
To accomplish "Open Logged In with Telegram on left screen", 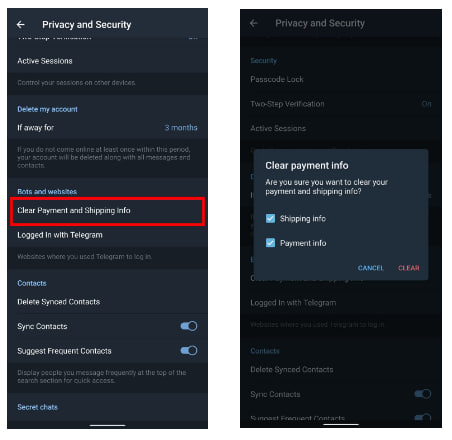I will point(107,235).
